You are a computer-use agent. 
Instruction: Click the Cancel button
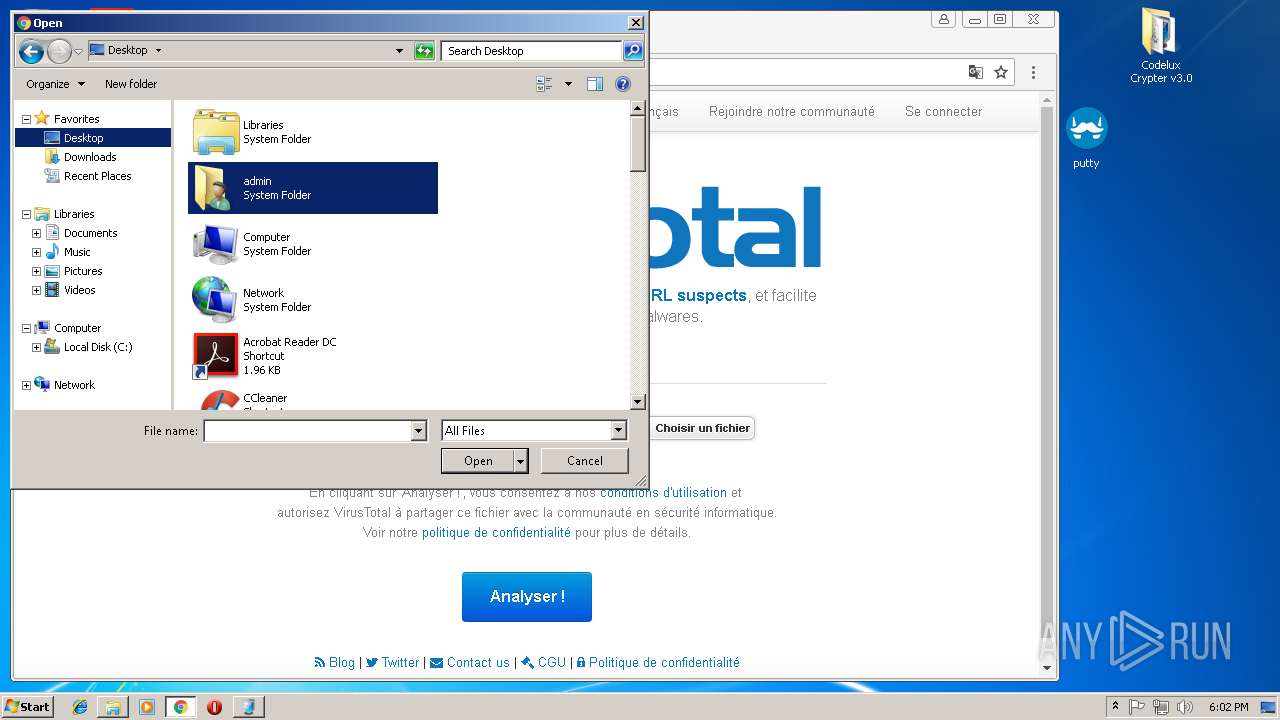coord(585,461)
